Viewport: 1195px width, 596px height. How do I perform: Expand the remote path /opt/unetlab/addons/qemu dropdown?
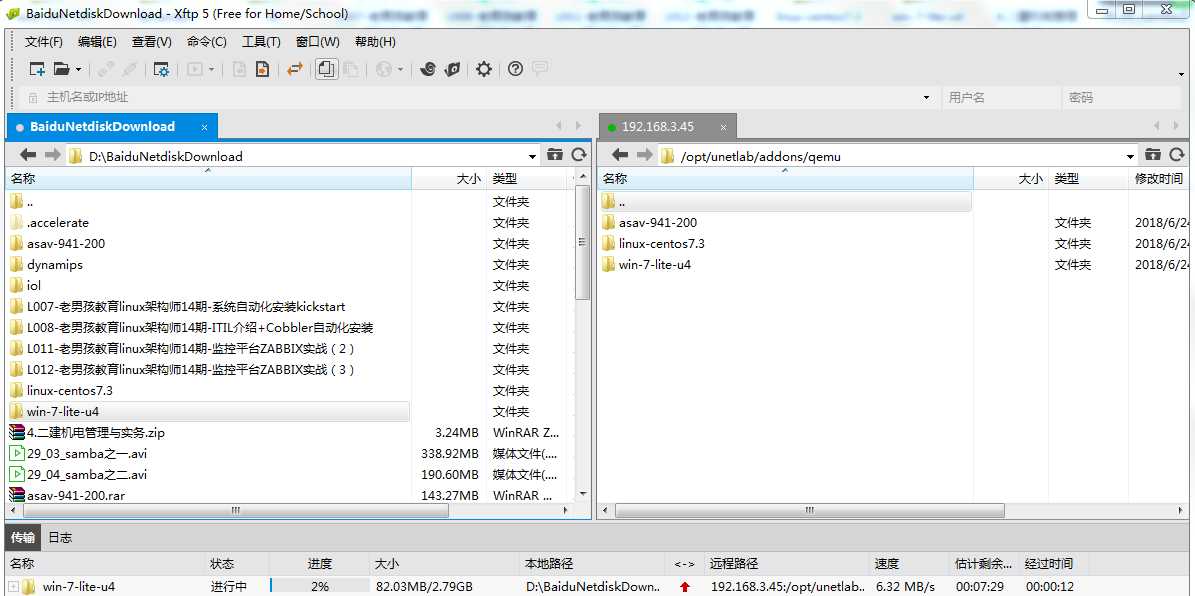click(1130, 156)
